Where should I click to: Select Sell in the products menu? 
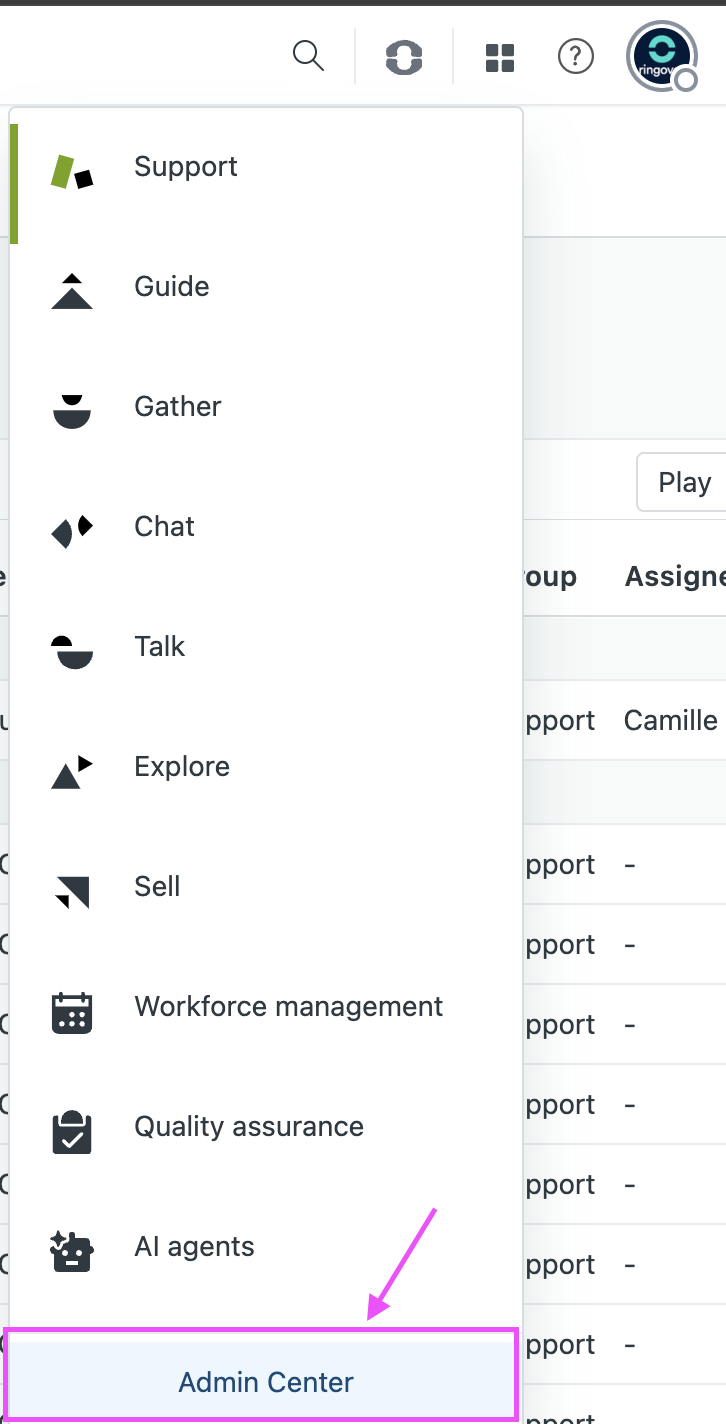pos(266,887)
